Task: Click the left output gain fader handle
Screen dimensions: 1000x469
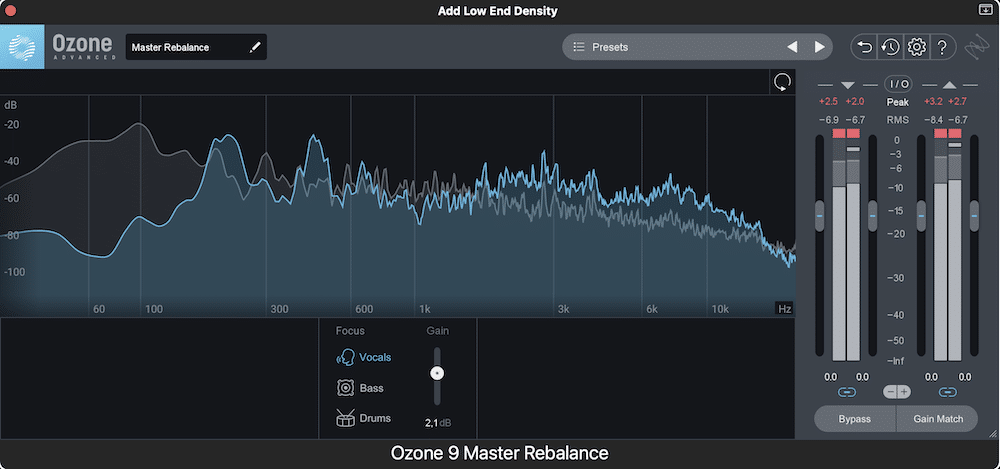Action: point(921,216)
